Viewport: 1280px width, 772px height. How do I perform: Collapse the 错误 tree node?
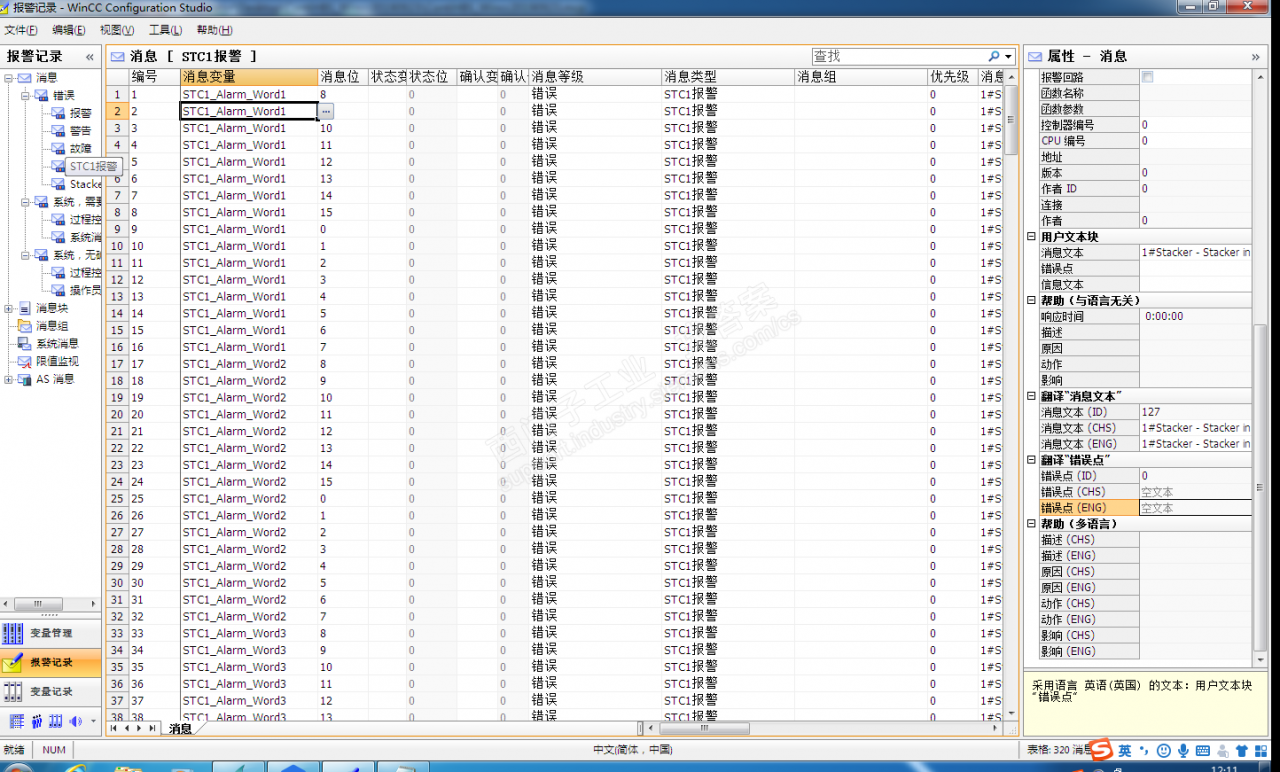point(26,96)
